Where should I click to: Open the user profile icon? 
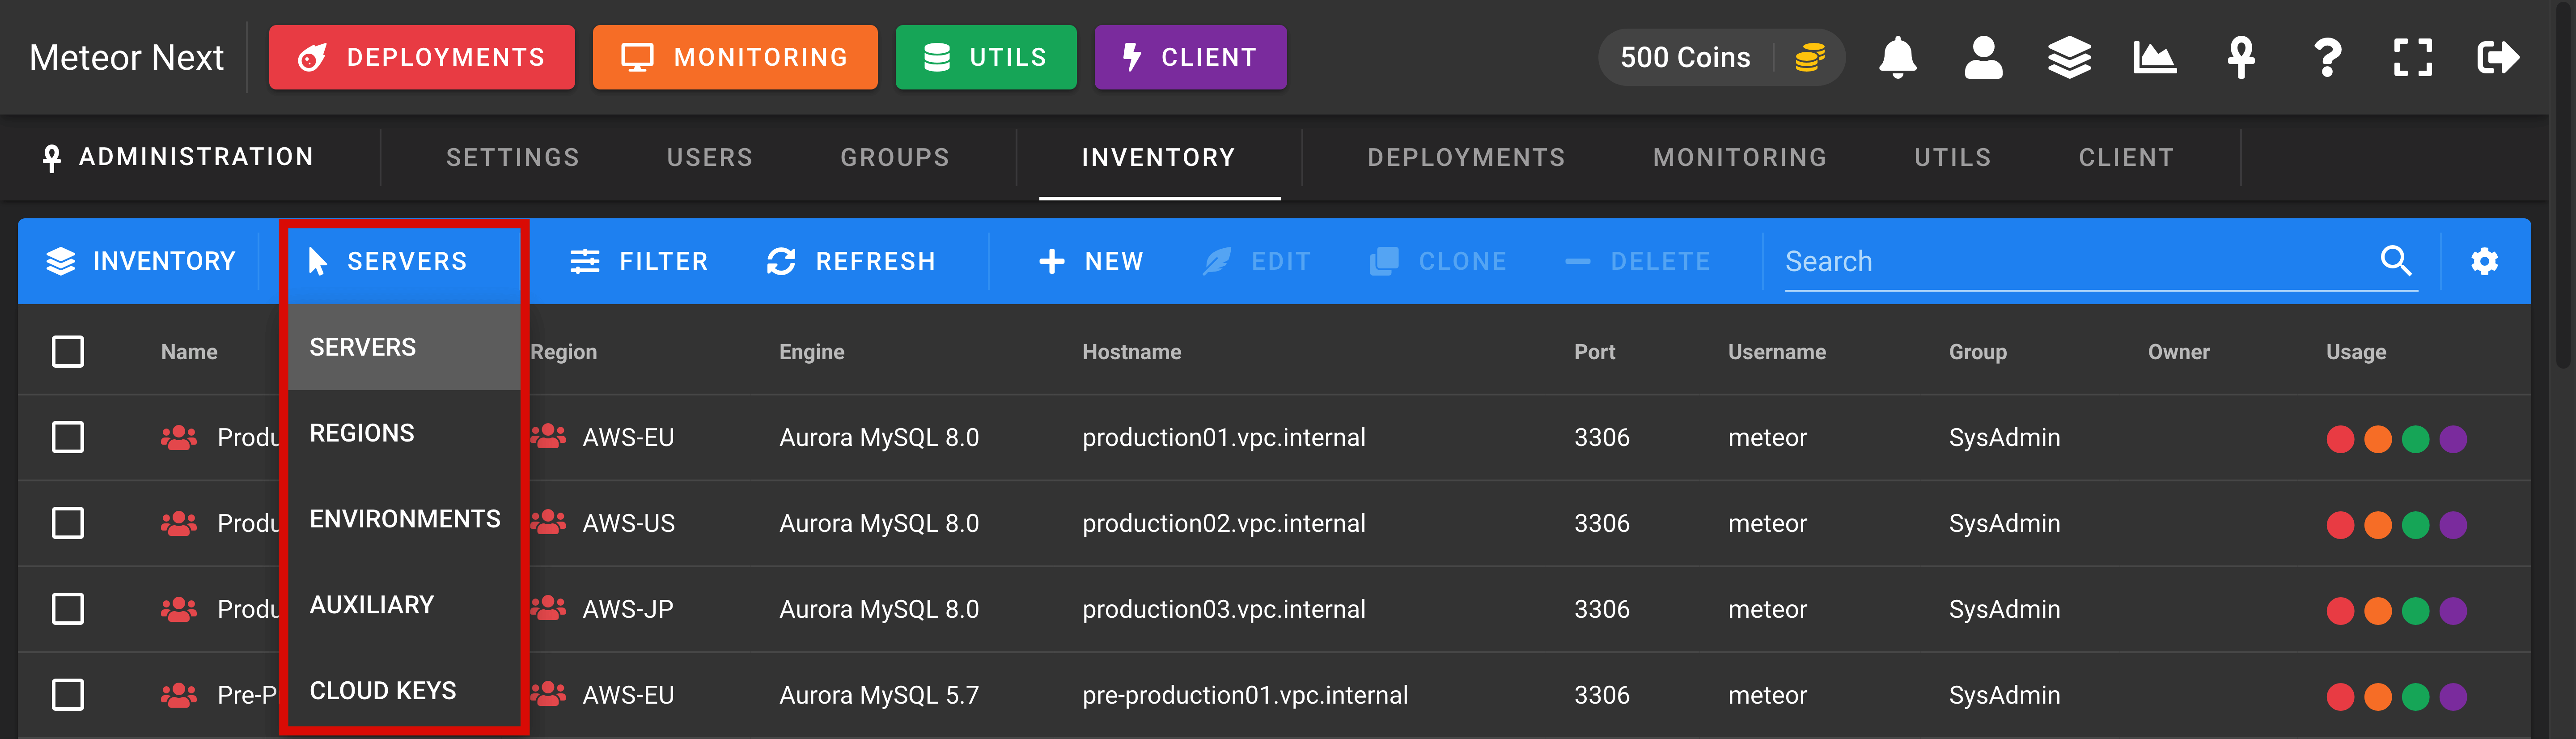(1983, 57)
